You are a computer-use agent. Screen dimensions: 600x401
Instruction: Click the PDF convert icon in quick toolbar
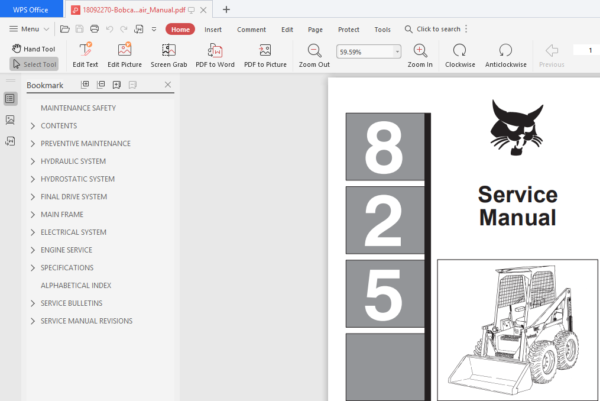[139, 29]
